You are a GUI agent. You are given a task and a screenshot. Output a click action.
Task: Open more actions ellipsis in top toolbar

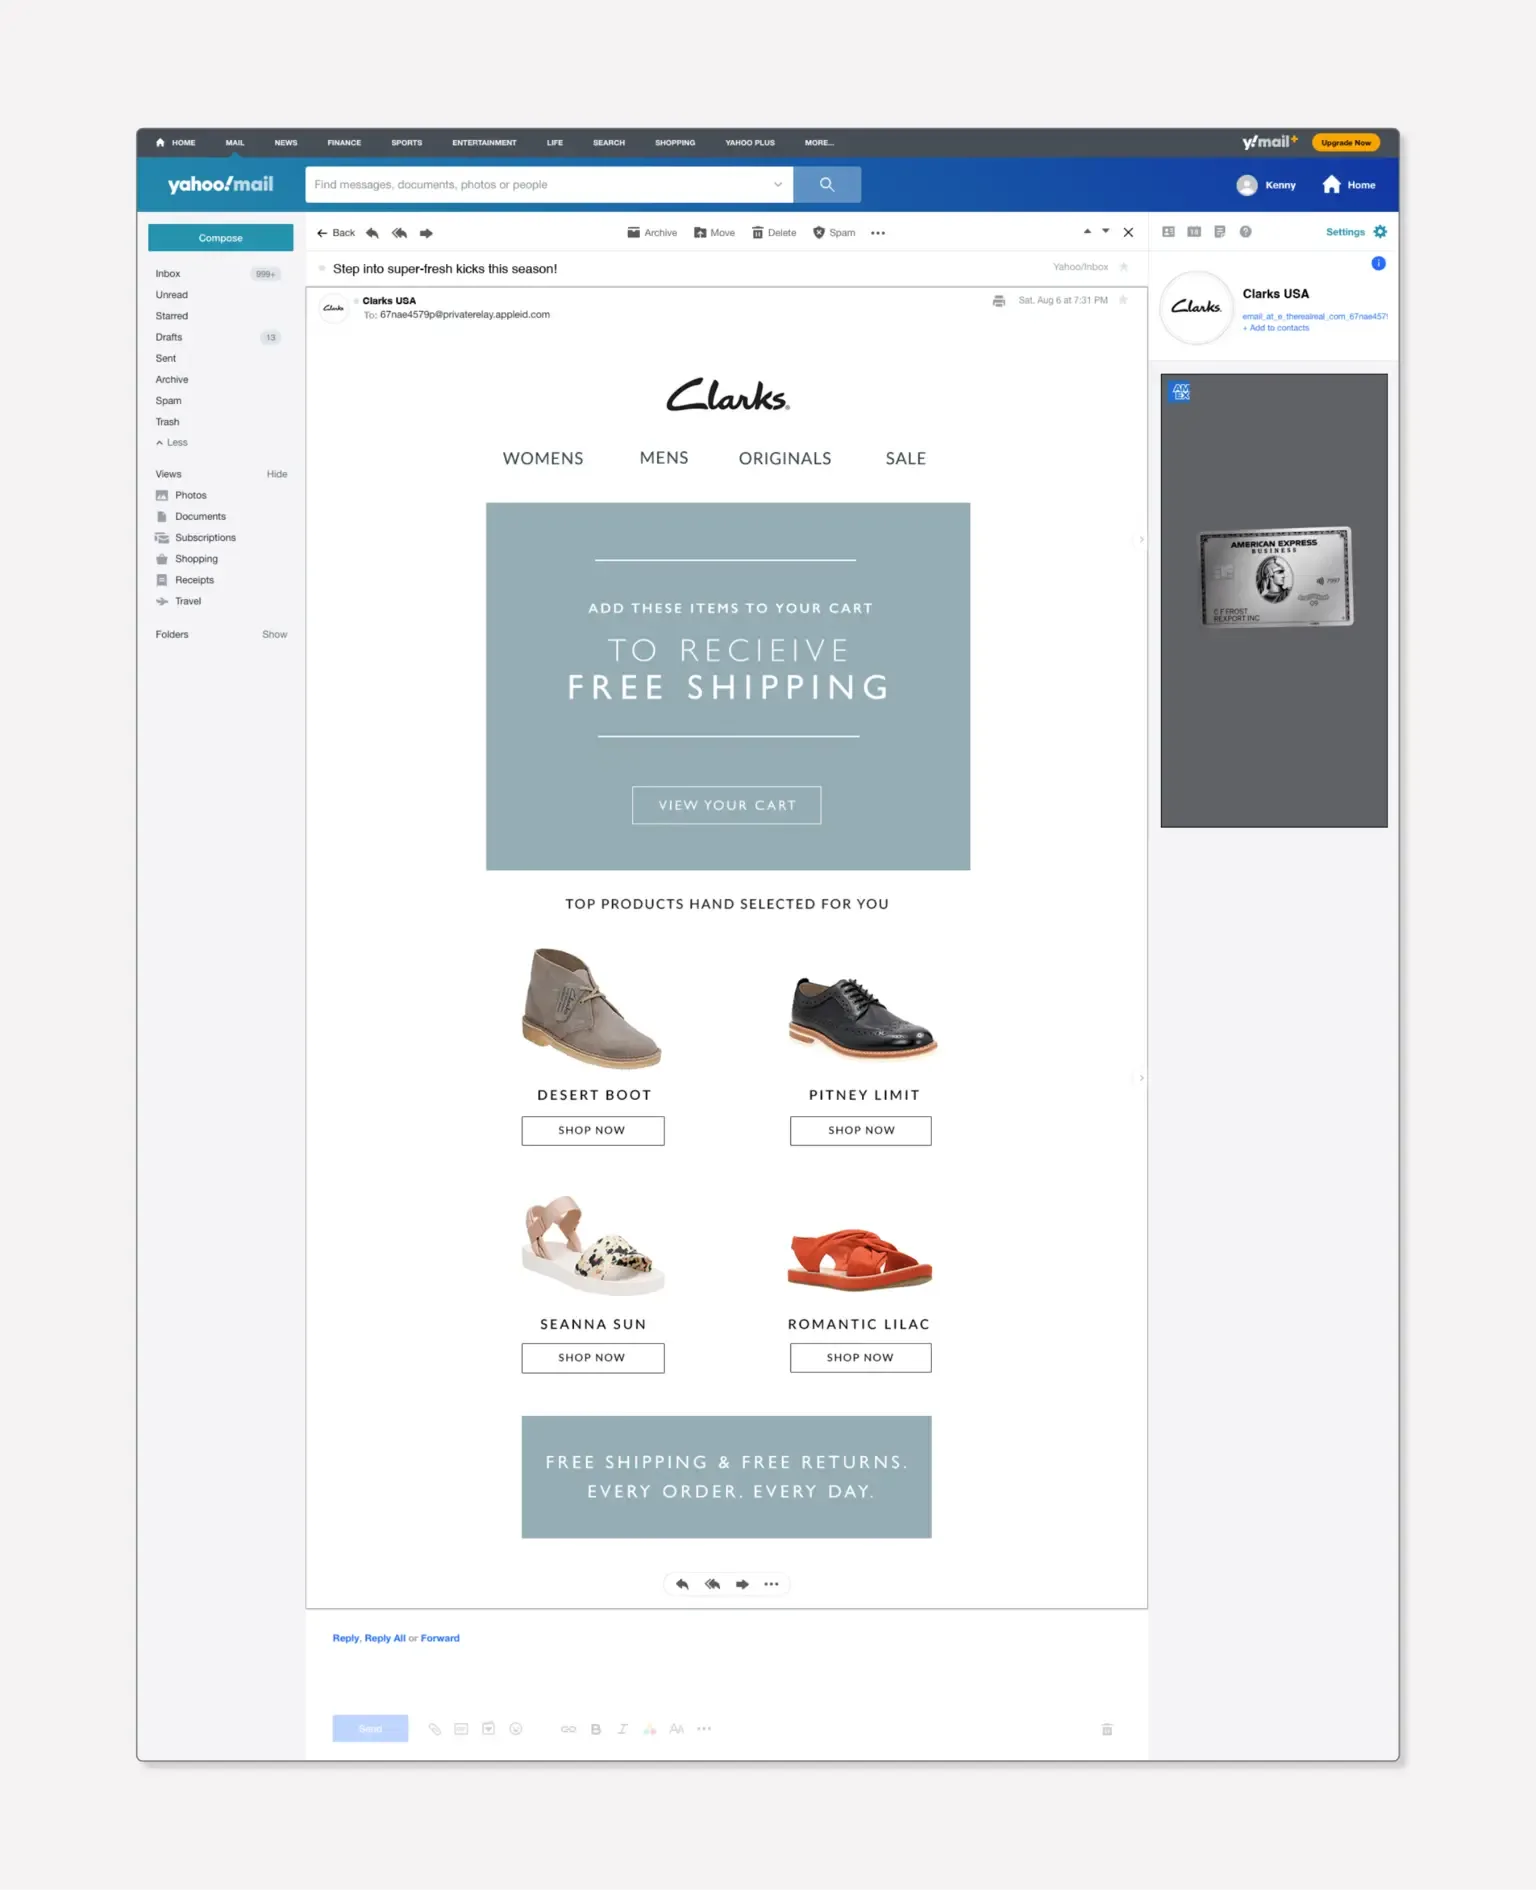pyautogui.click(x=878, y=233)
